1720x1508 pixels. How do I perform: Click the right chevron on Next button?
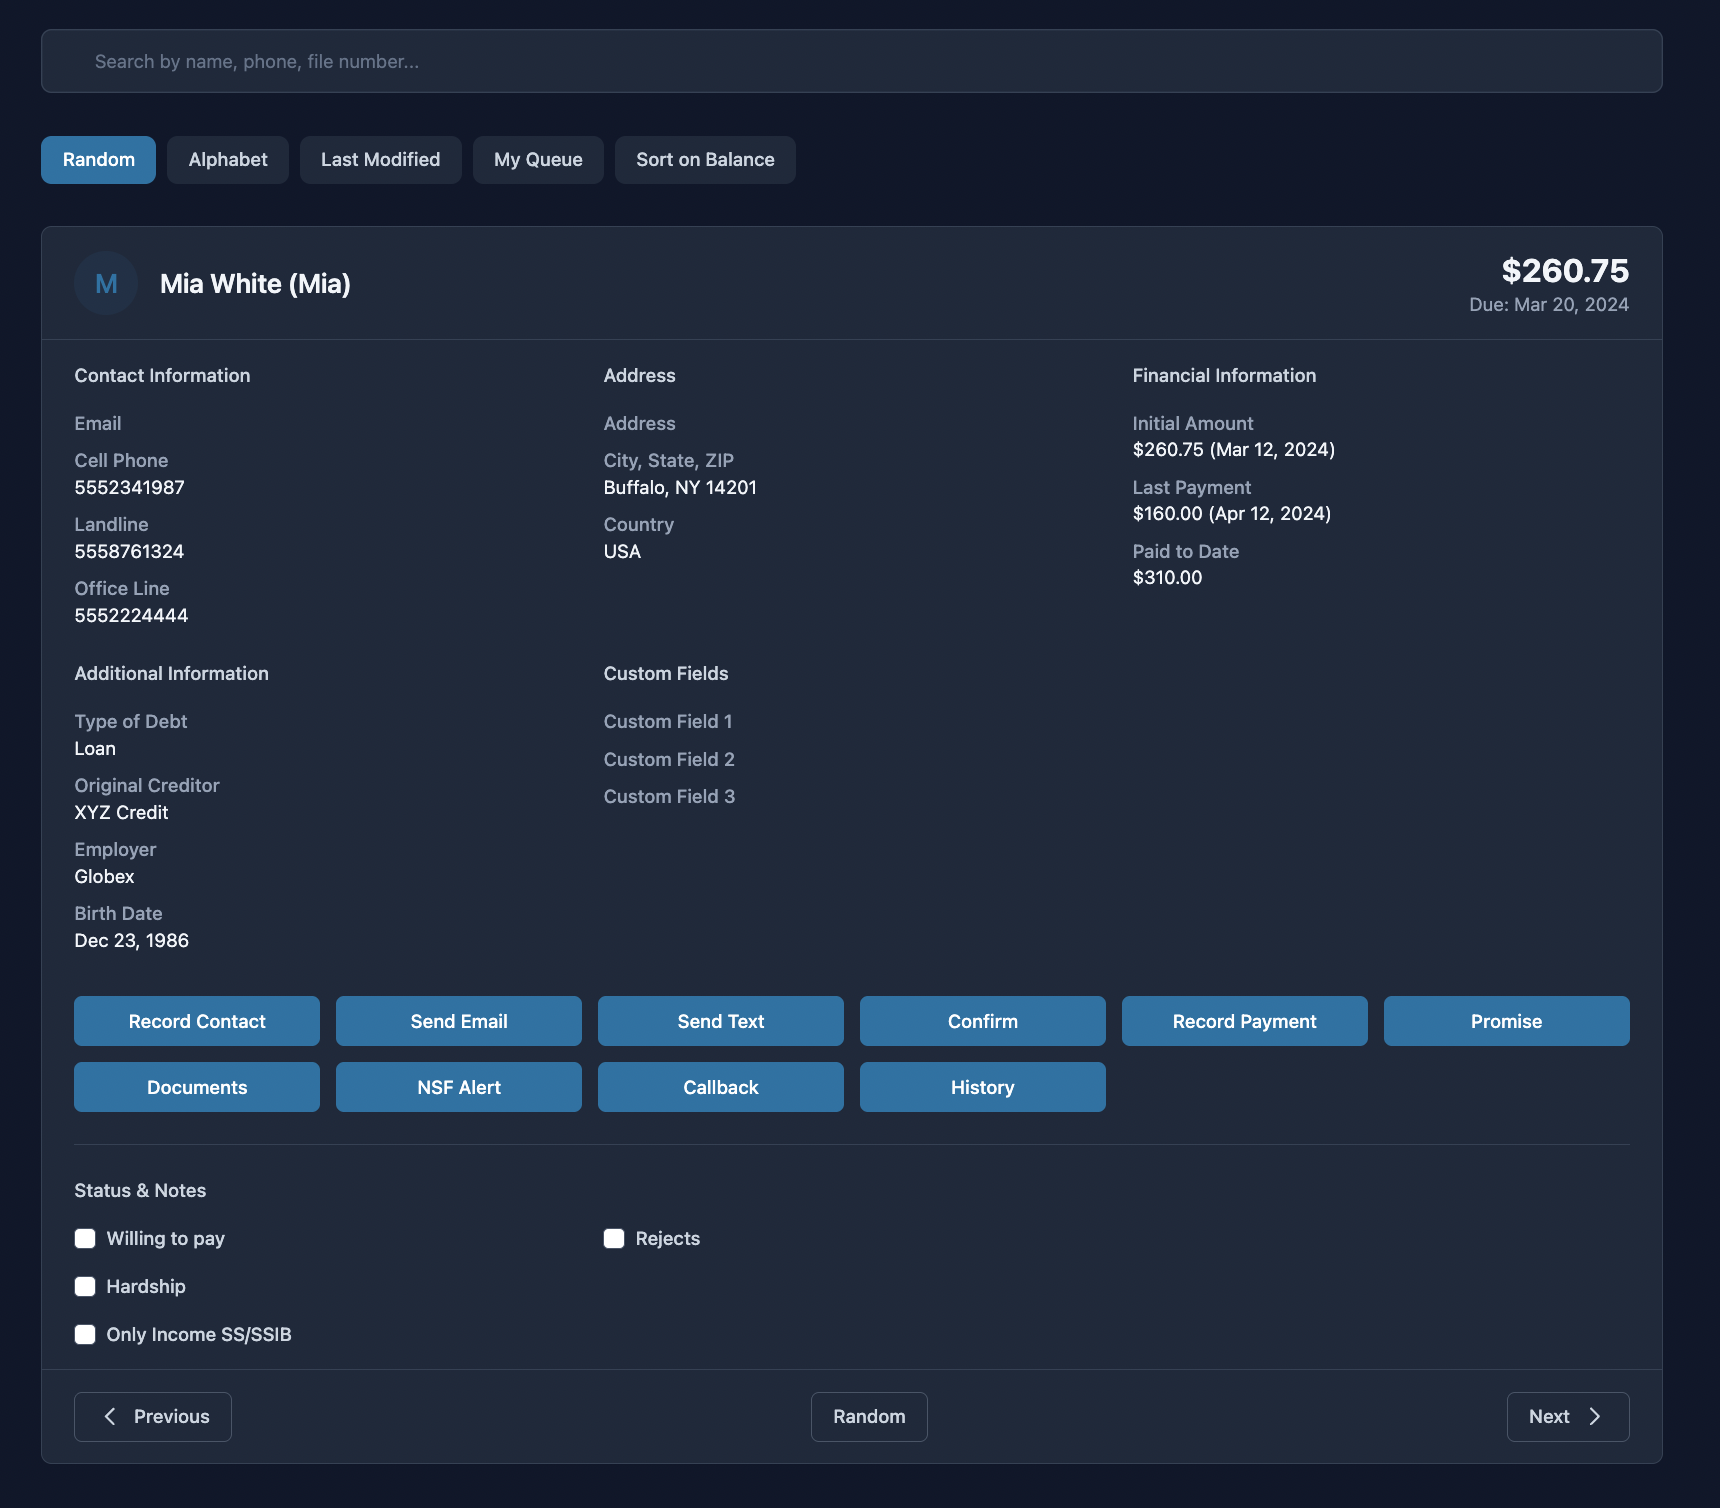(1595, 1417)
